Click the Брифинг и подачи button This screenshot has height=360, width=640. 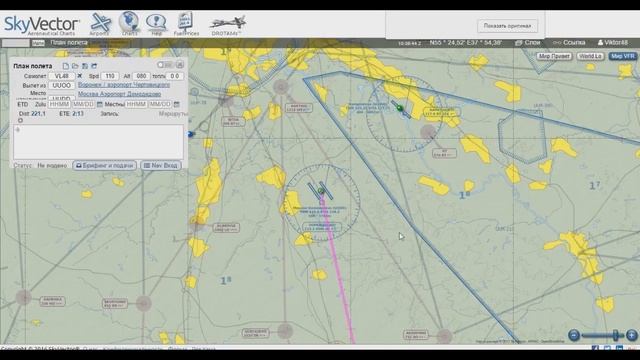(x=104, y=165)
